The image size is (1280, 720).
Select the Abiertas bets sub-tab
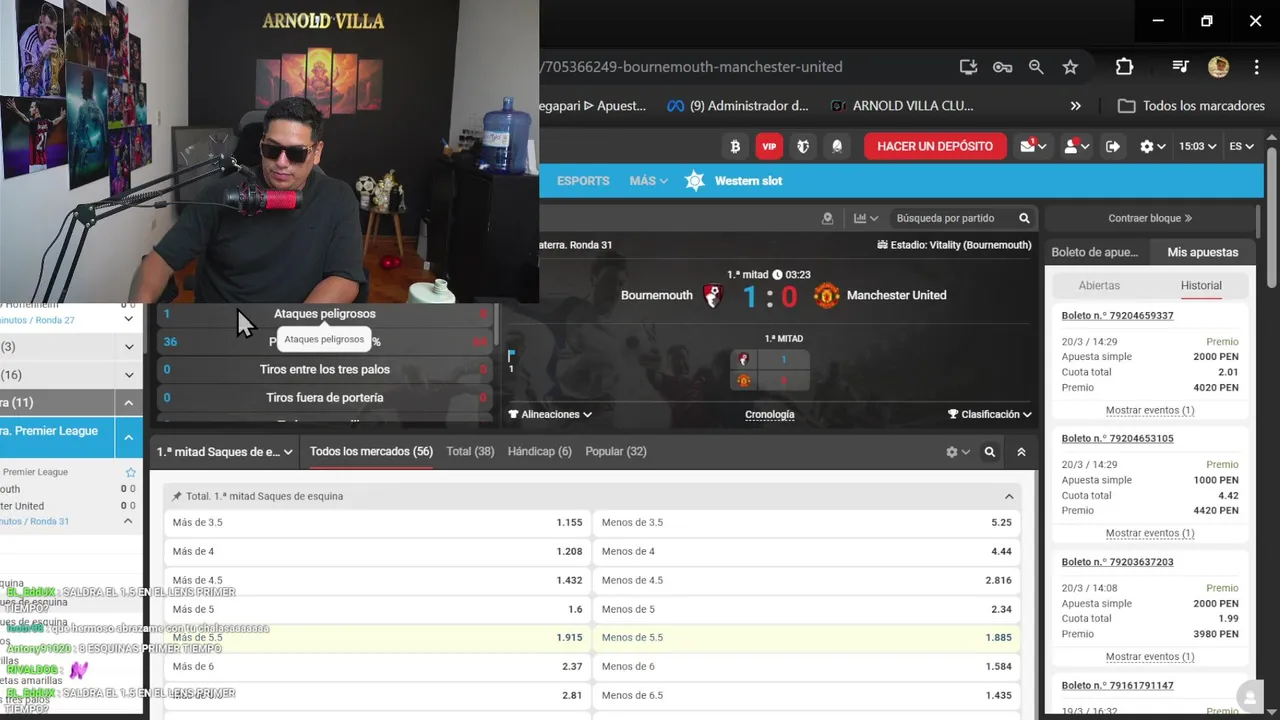coord(1099,285)
